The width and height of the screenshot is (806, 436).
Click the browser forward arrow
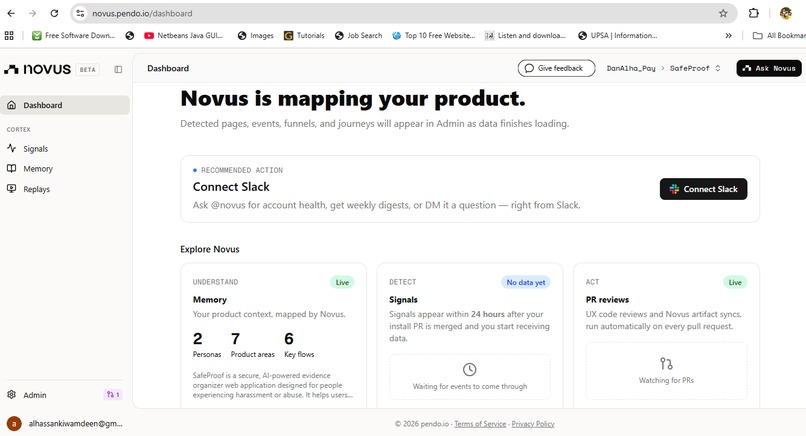32,13
